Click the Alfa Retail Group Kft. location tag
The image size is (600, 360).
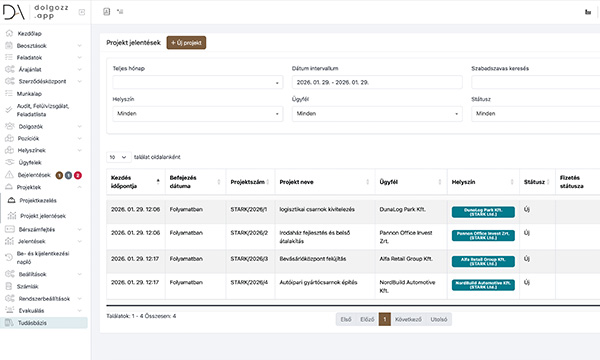coord(483,261)
